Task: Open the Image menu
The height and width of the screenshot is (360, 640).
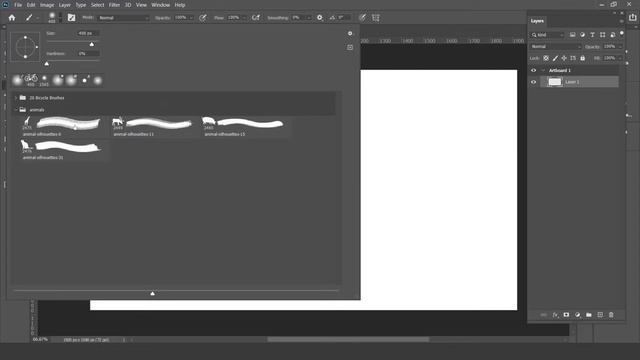Action: click(47, 5)
